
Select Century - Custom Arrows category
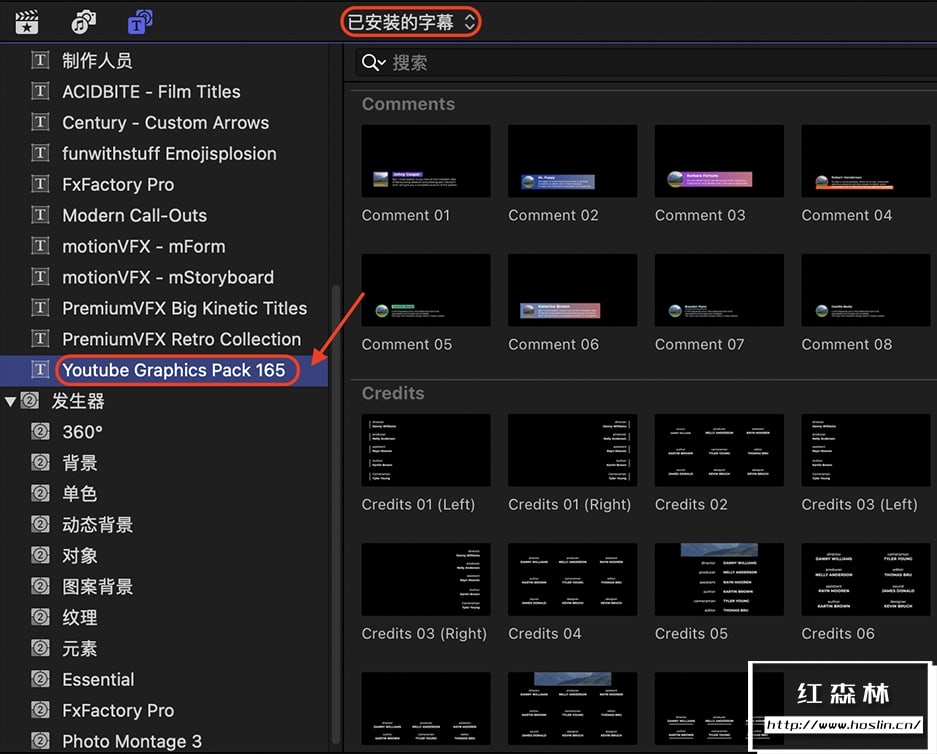166,122
